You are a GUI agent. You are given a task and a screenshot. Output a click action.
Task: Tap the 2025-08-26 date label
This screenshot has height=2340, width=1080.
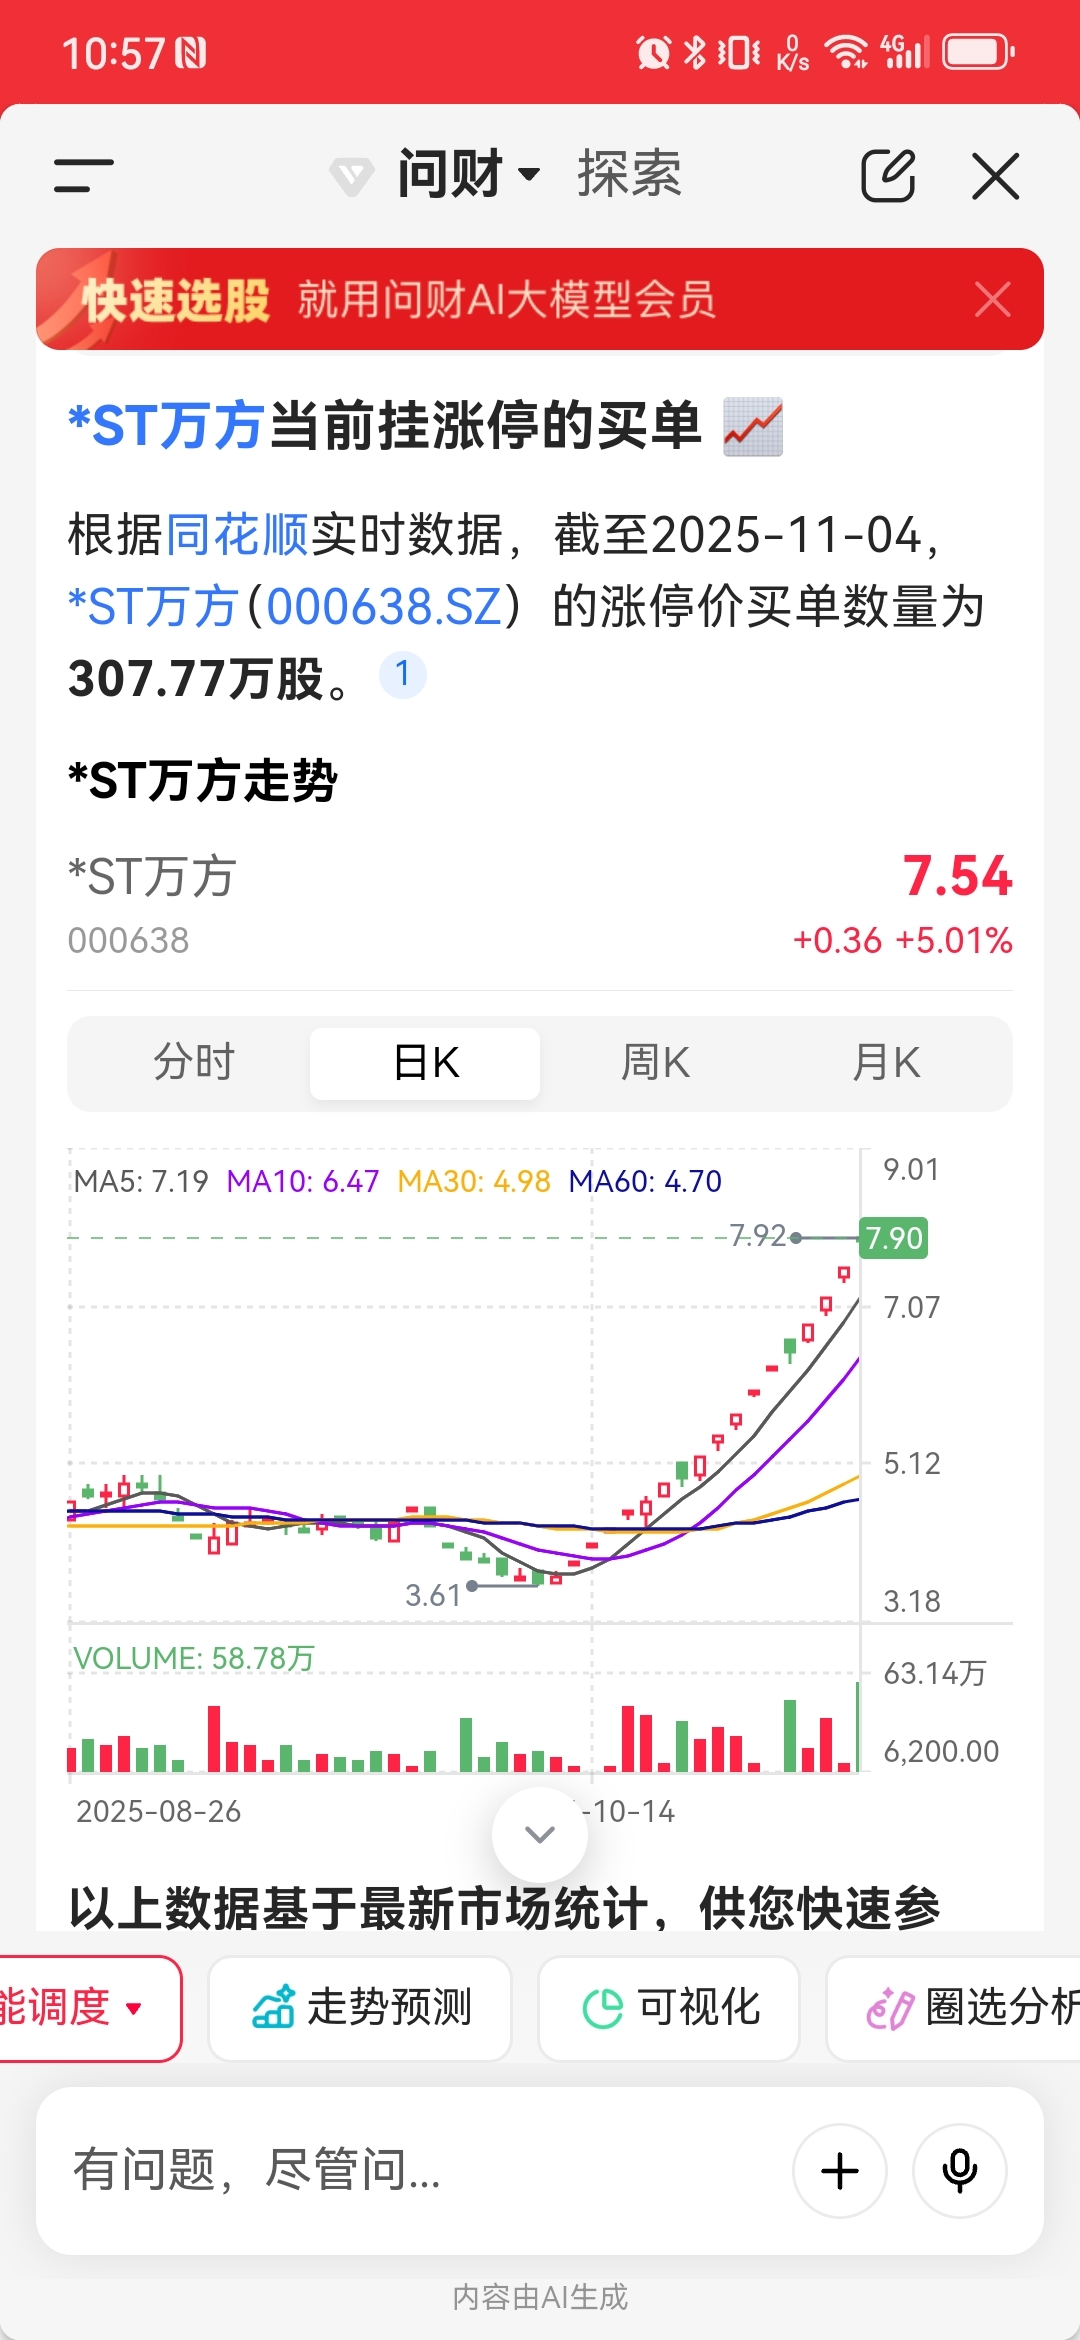pos(159,1811)
